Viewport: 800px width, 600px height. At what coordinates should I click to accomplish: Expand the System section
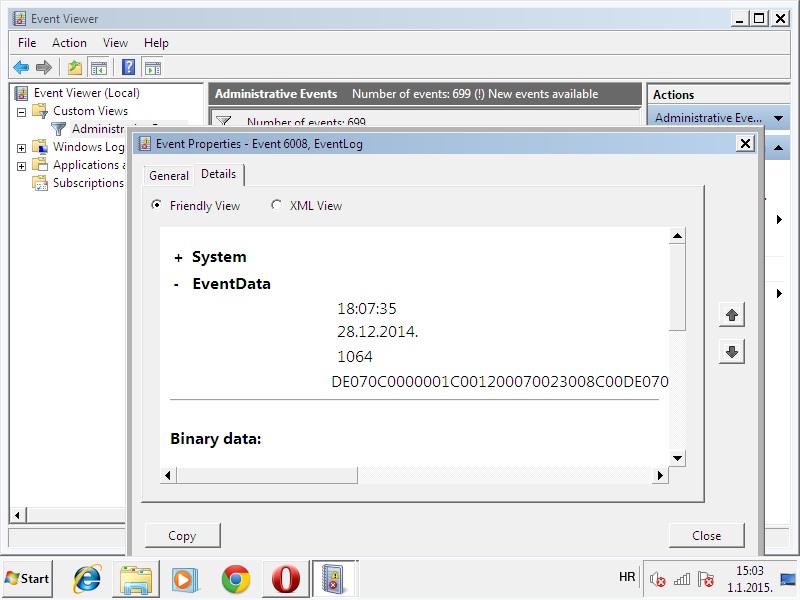[x=178, y=258]
